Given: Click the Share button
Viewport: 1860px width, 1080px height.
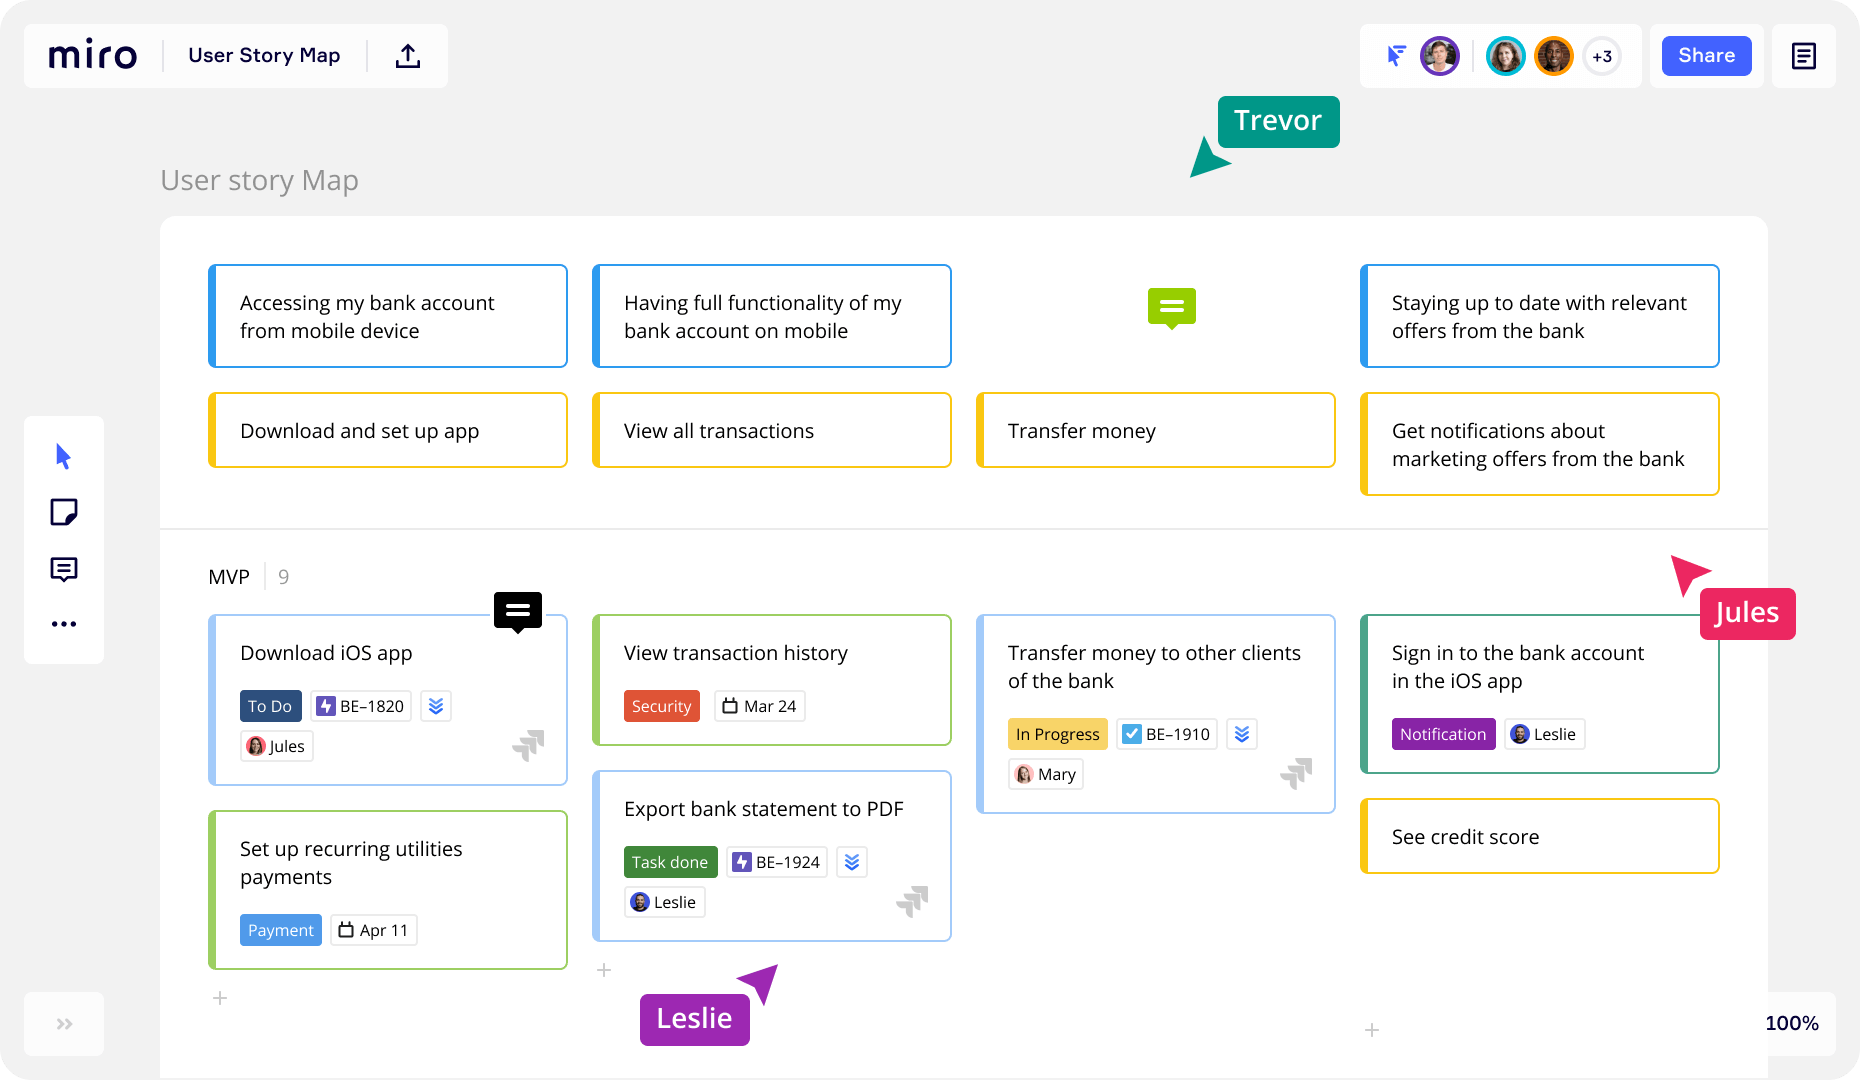Looking at the screenshot, I should pos(1706,56).
